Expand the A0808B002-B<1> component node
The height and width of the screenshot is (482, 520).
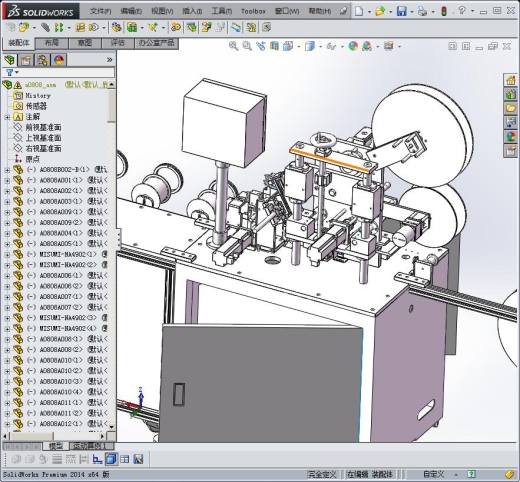[7, 170]
